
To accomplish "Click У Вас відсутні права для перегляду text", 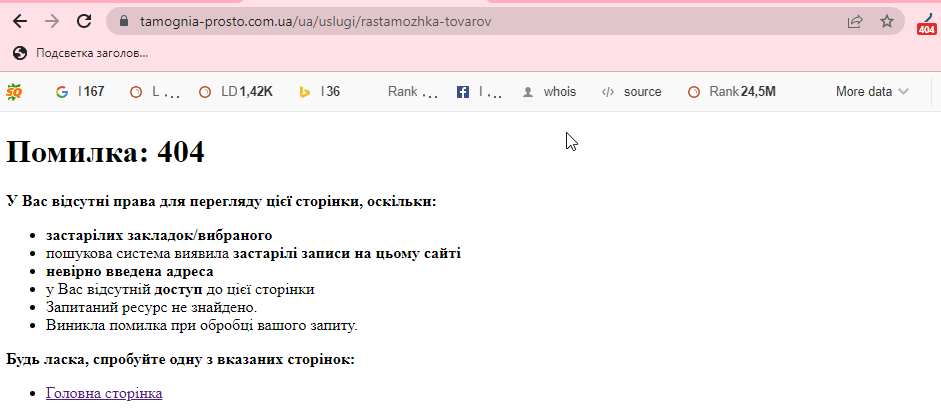I will point(221,202).
